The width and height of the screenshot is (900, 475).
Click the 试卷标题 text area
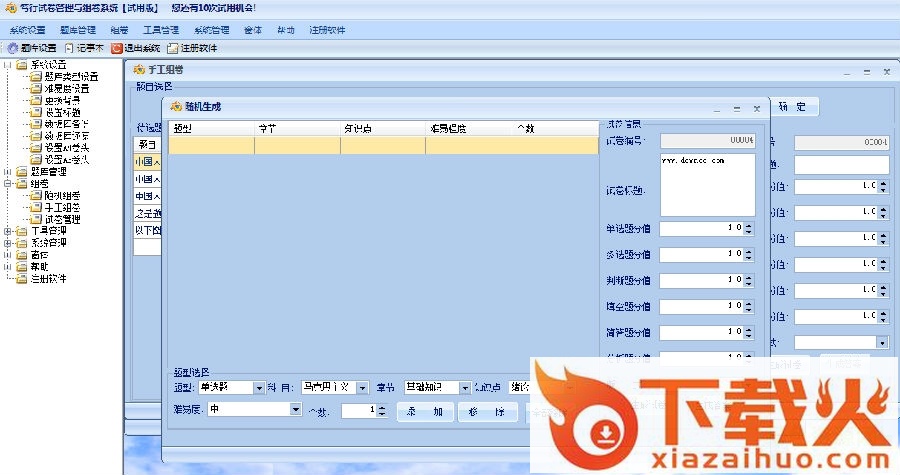[x=707, y=184]
